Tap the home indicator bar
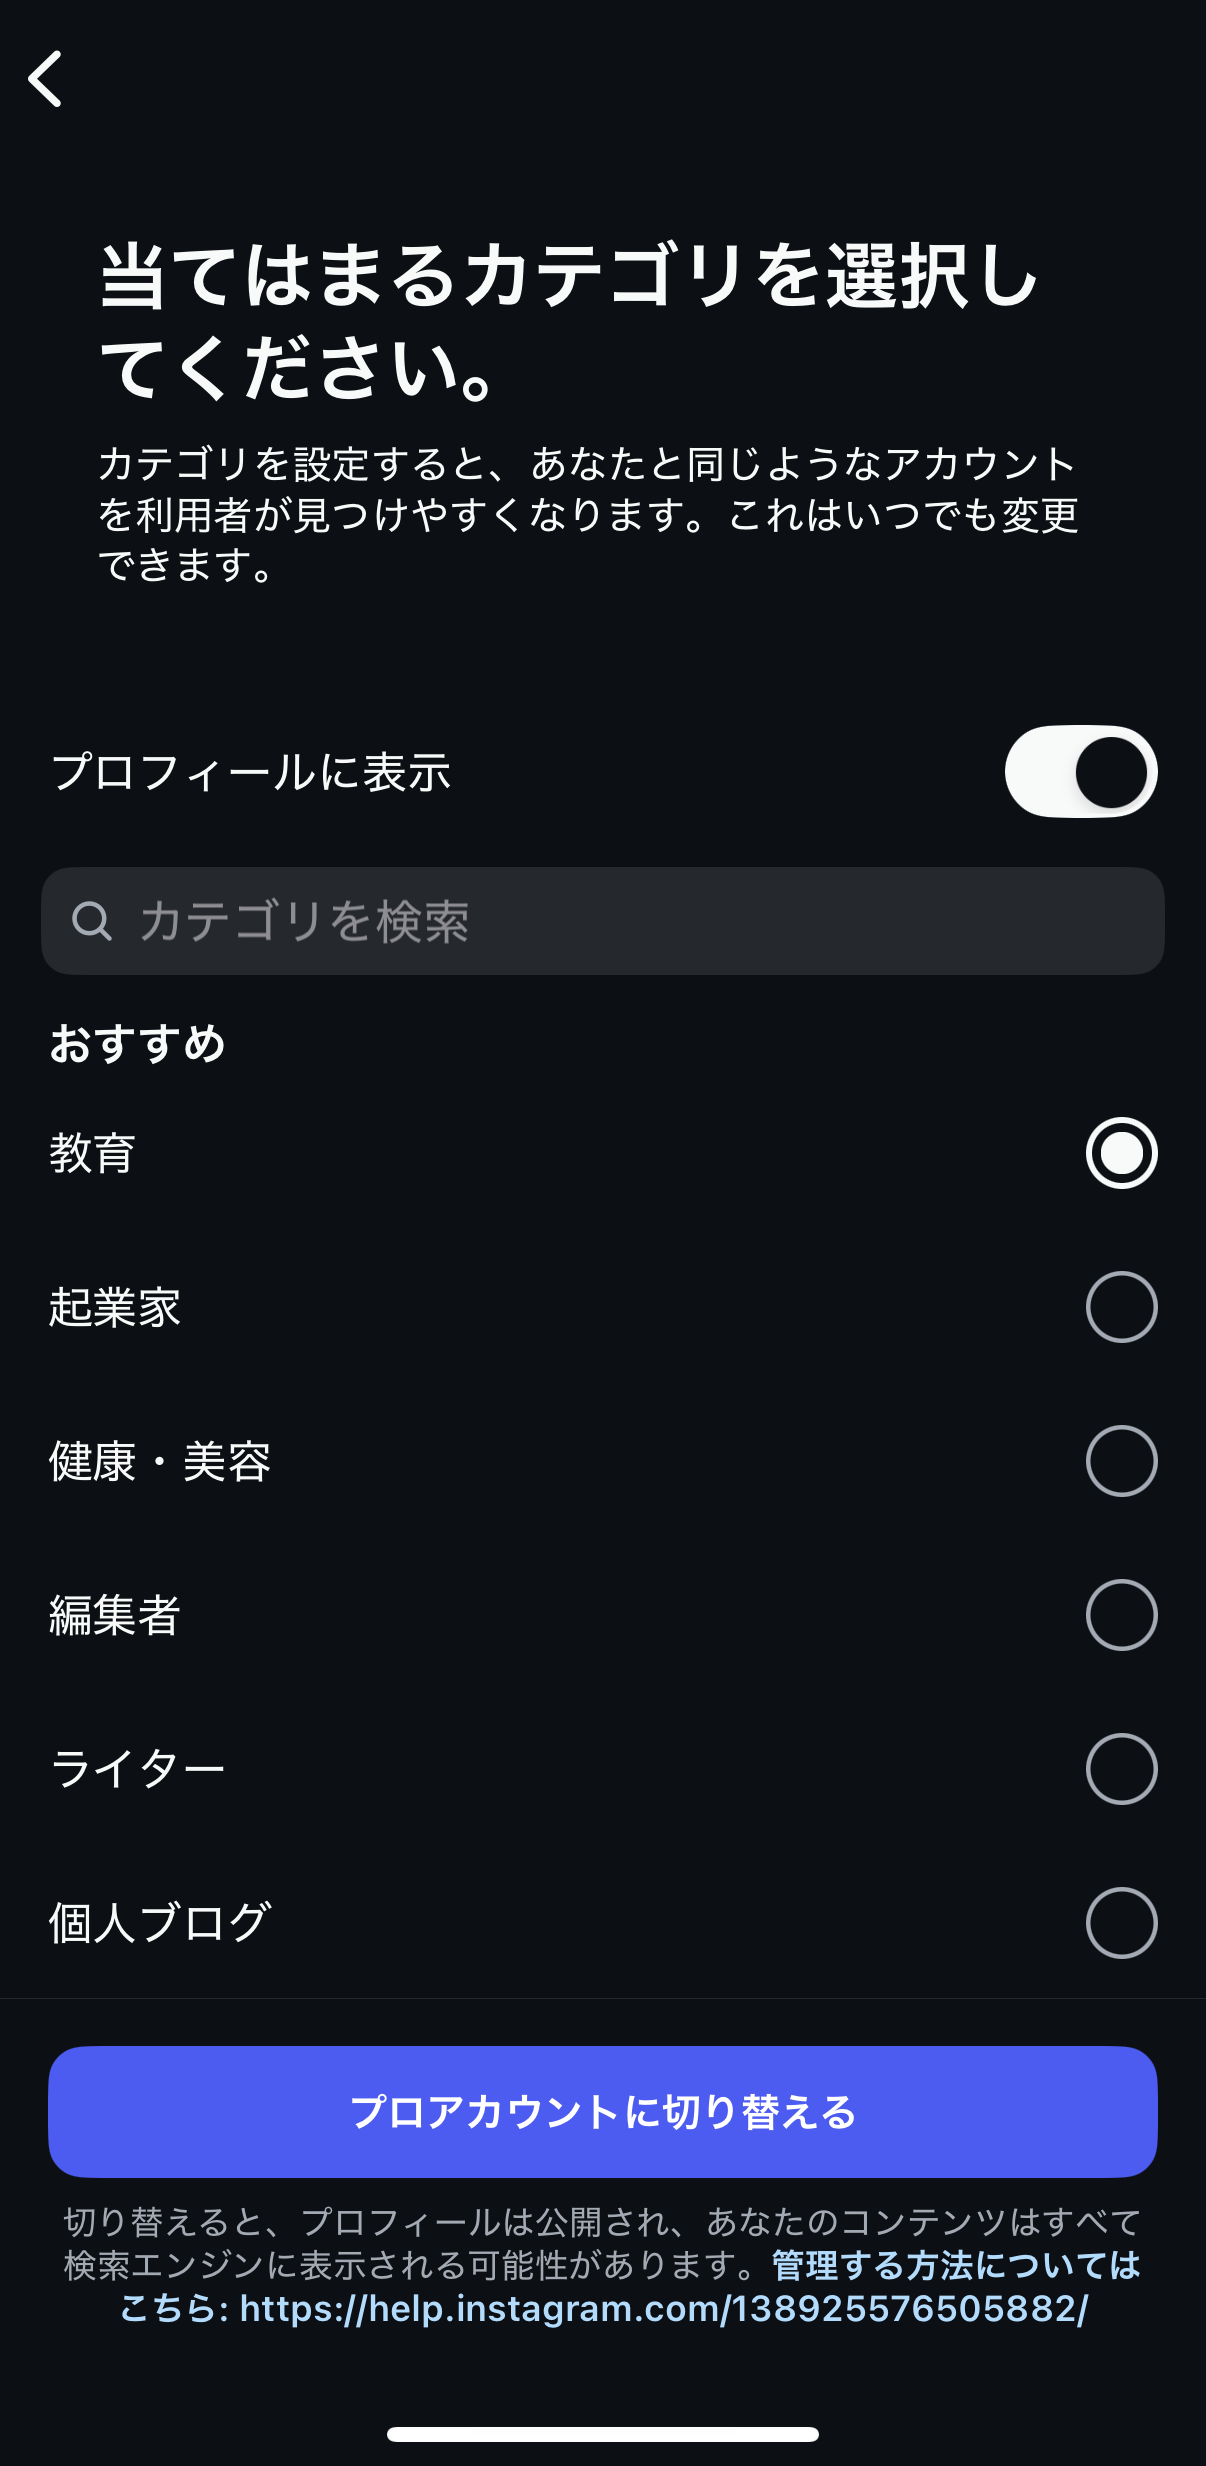 603,2434
